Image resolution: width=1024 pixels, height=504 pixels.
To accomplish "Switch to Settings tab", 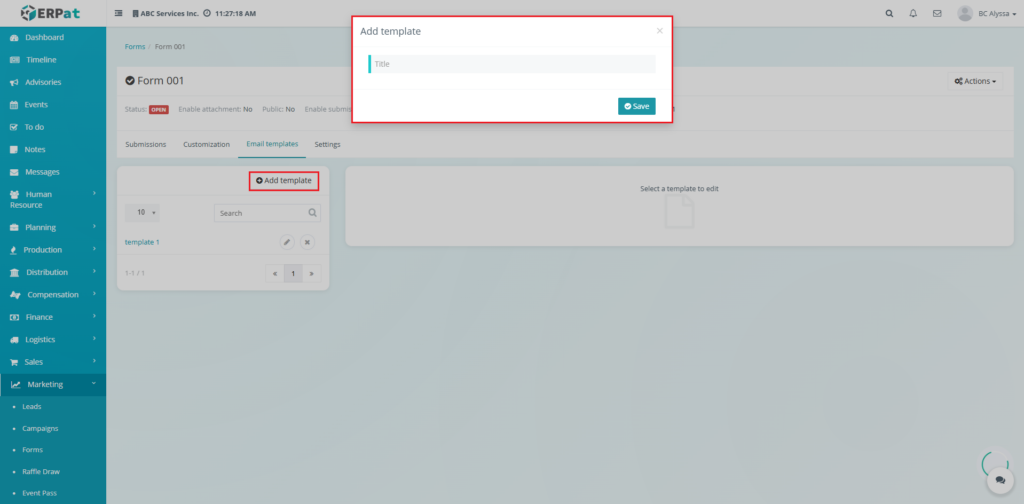I will 327,144.
